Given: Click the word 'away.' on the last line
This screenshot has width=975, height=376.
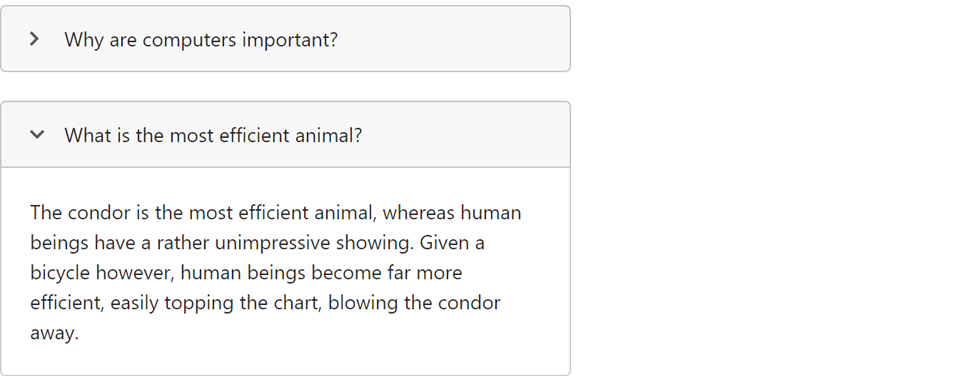Looking at the screenshot, I should coord(55,334).
